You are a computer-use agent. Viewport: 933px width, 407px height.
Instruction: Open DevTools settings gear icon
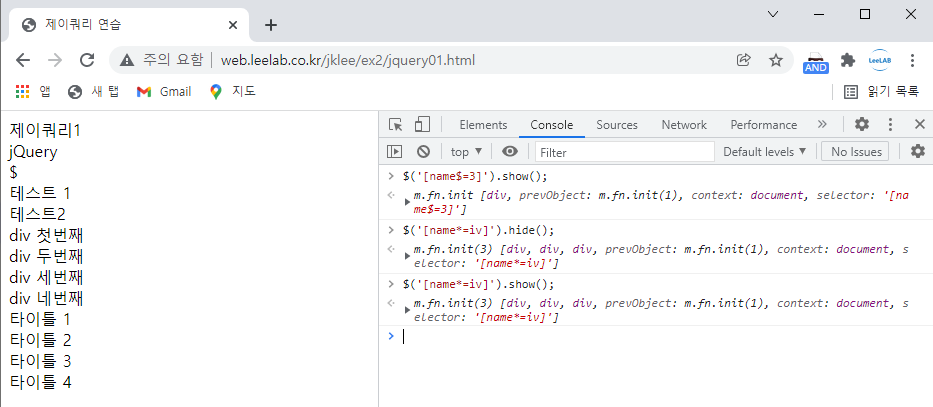coord(862,124)
